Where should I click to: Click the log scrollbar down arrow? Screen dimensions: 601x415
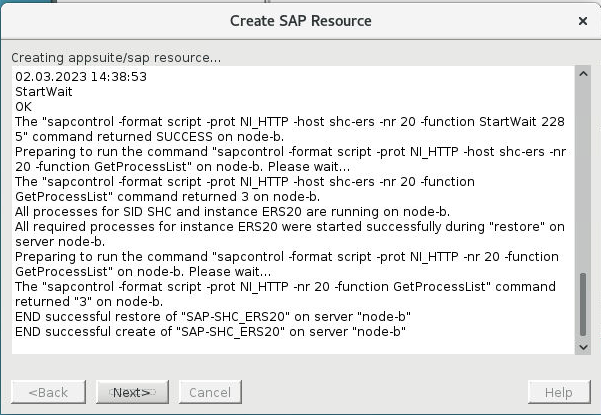click(584, 346)
